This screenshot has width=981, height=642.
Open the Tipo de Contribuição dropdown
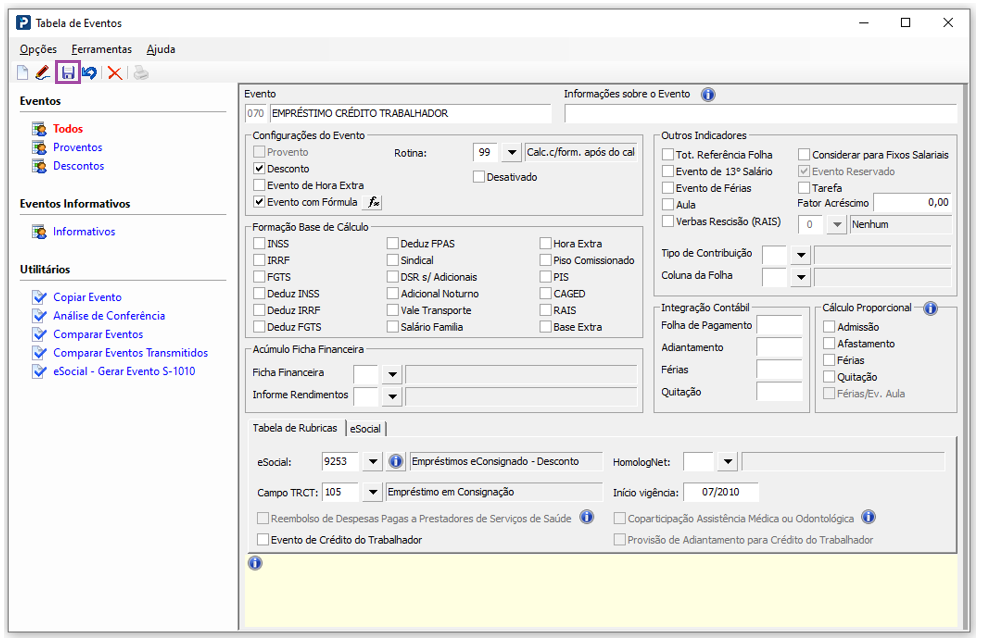[801, 255]
